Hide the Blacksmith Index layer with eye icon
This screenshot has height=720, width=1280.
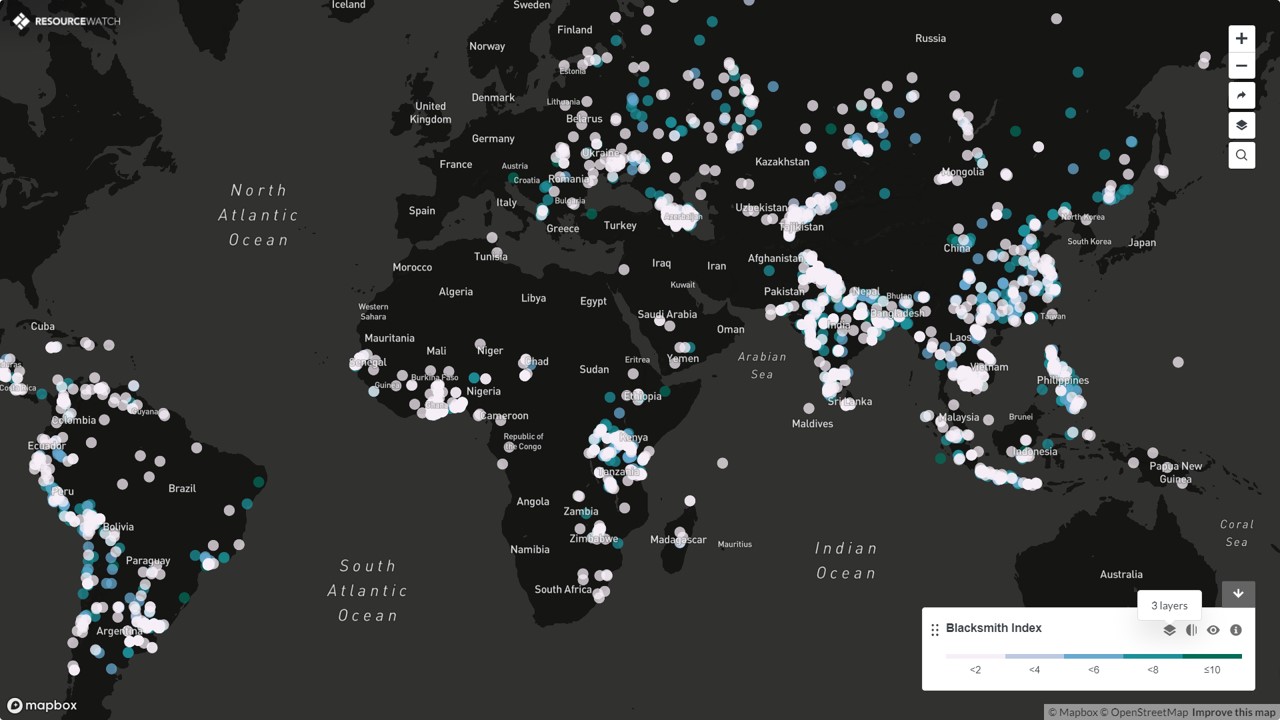pos(1213,630)
